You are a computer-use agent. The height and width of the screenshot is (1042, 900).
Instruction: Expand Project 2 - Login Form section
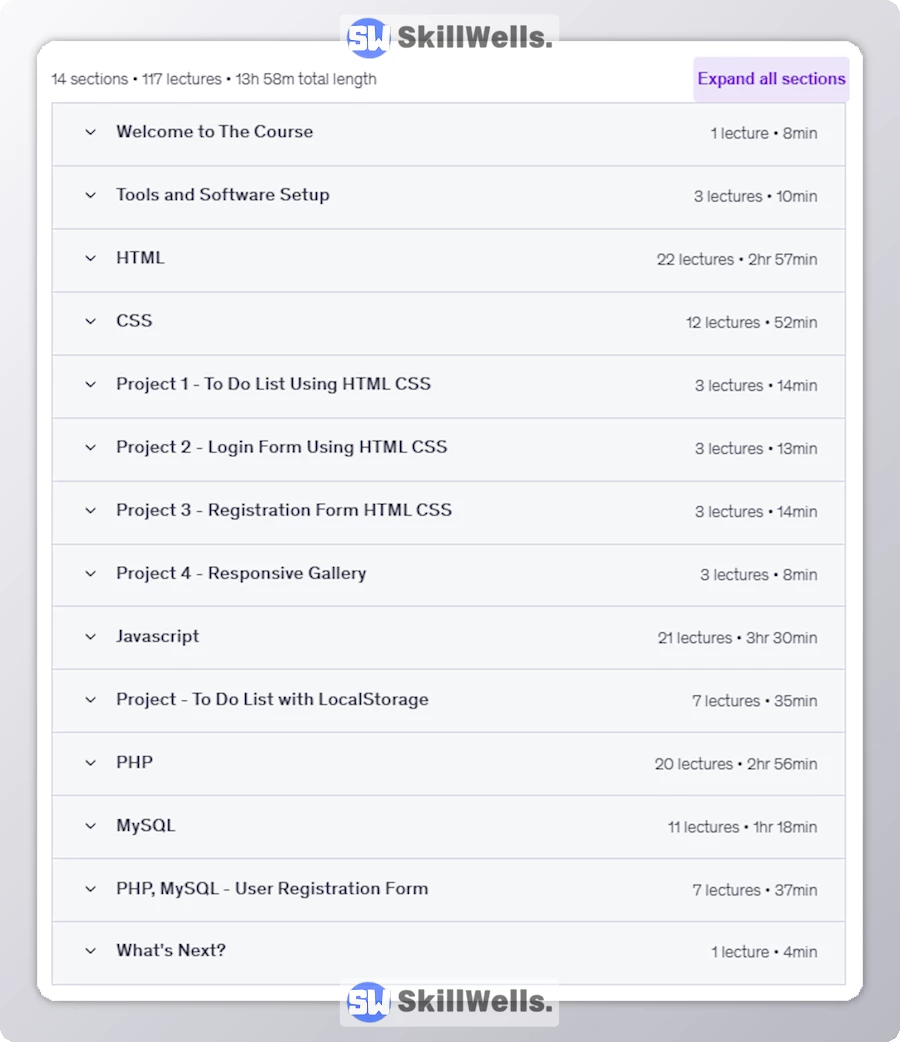click(x=89, y=448)
